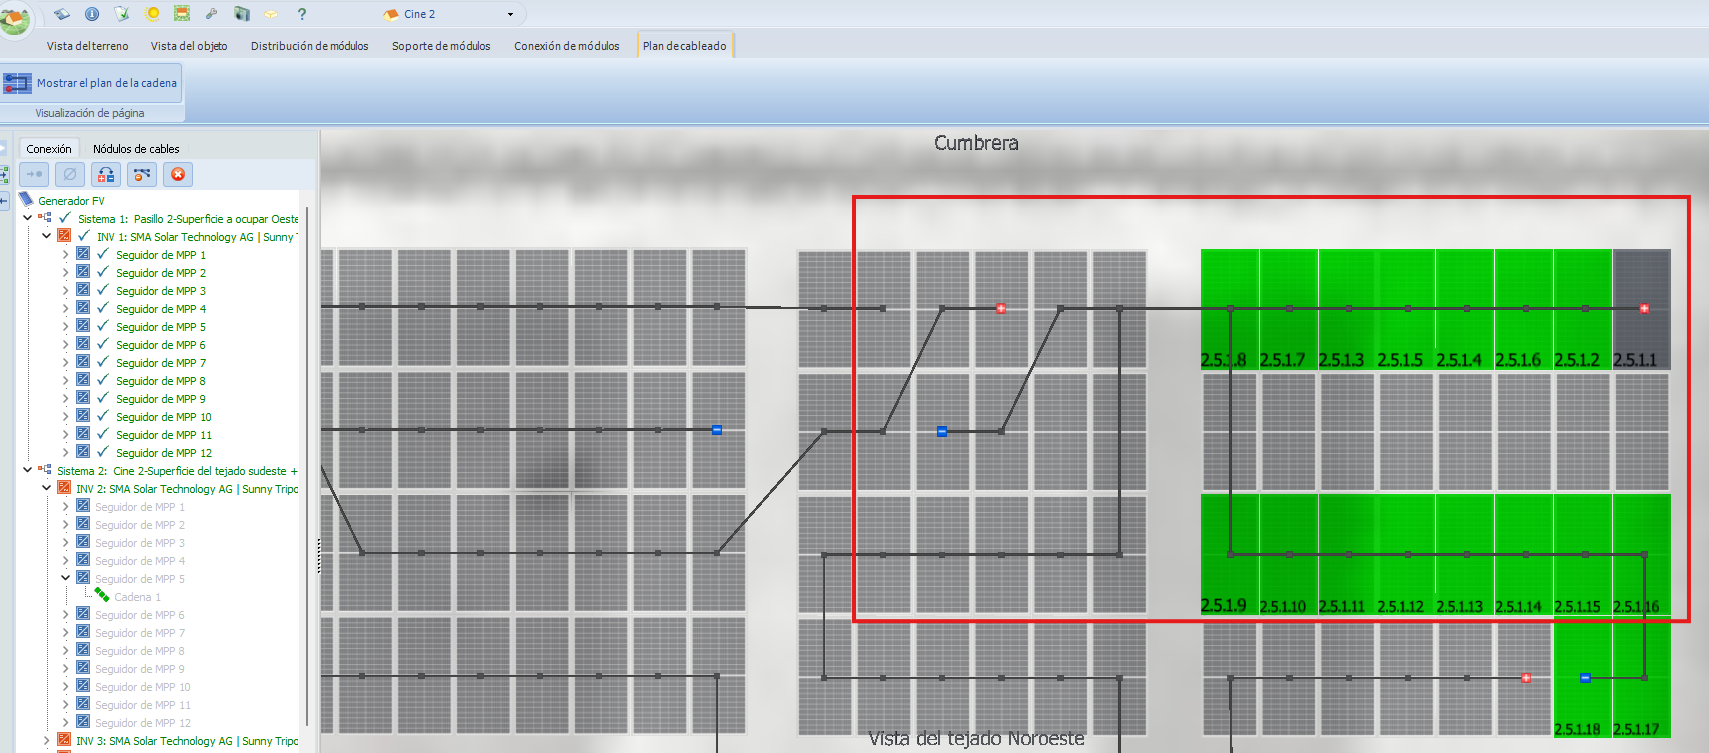Click dark gray module labeled 2.5.1.1
This screenshot has width=1709, height=753.
[1642, 308]
